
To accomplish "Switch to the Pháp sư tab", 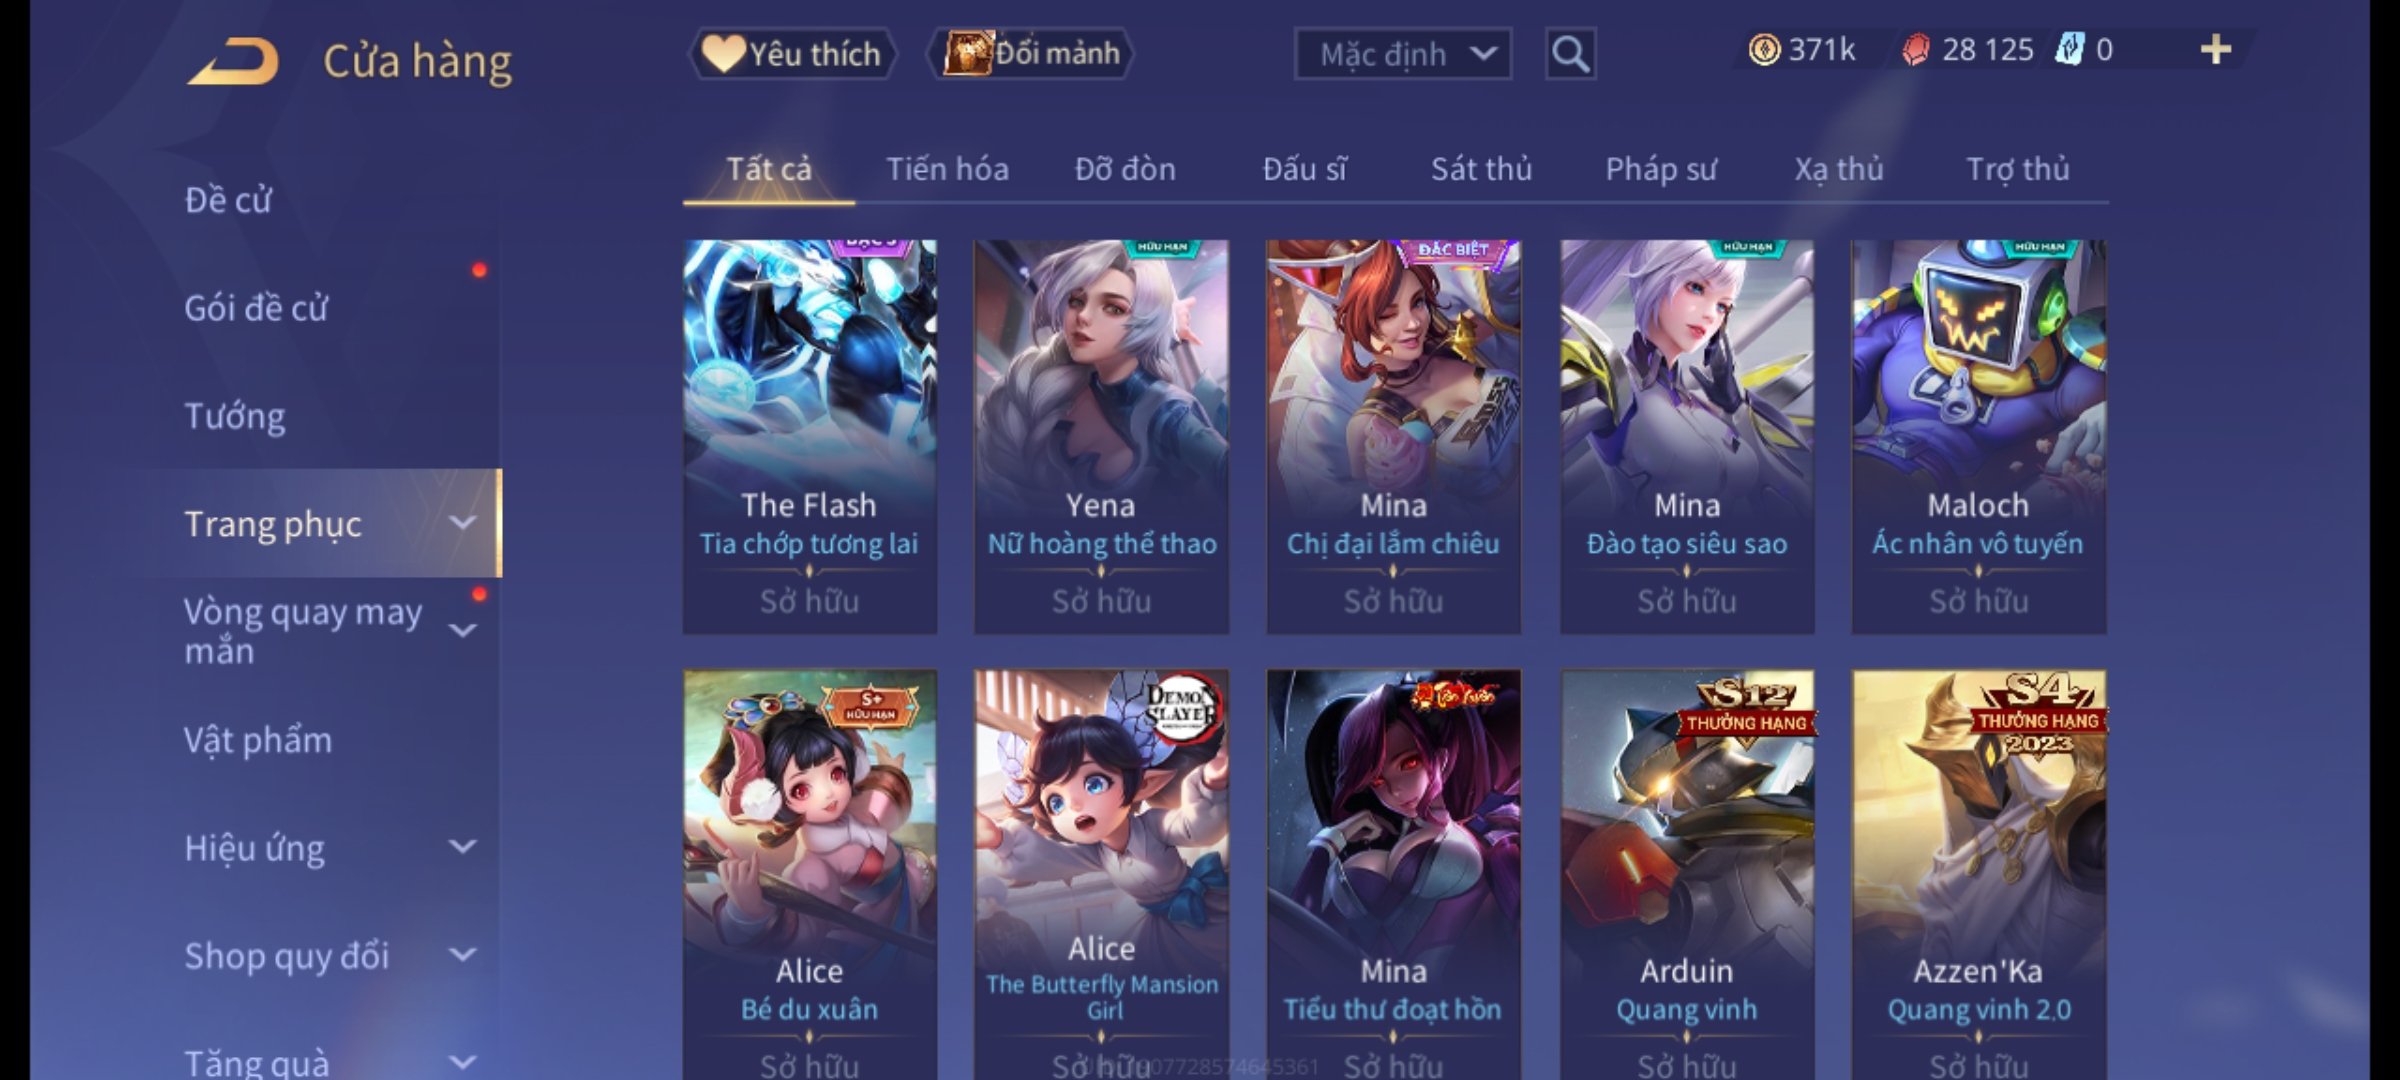I will pyautogui.click(x=1661, y=169).
